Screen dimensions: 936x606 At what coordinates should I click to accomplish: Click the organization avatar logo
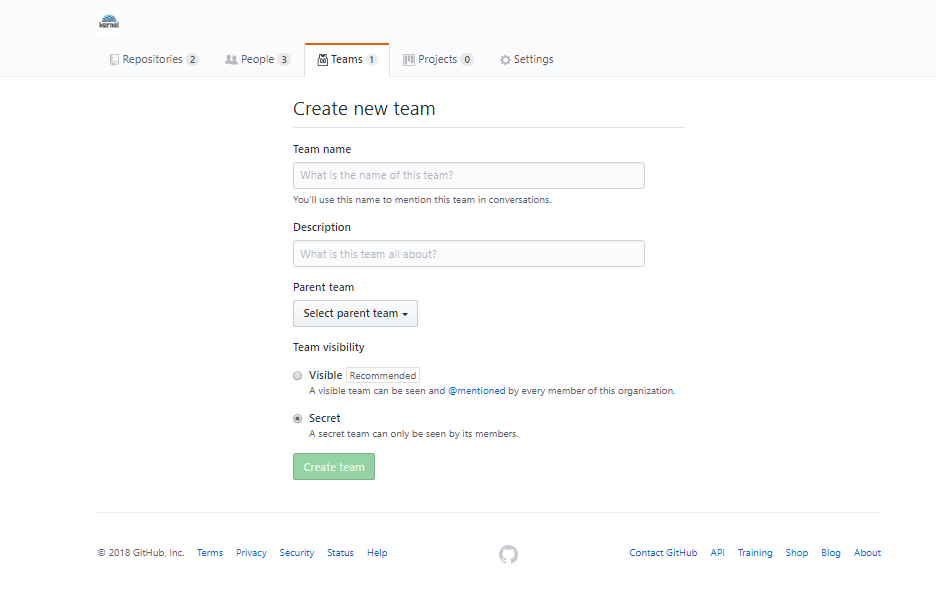pyautogui.click(x=109, y=21)
